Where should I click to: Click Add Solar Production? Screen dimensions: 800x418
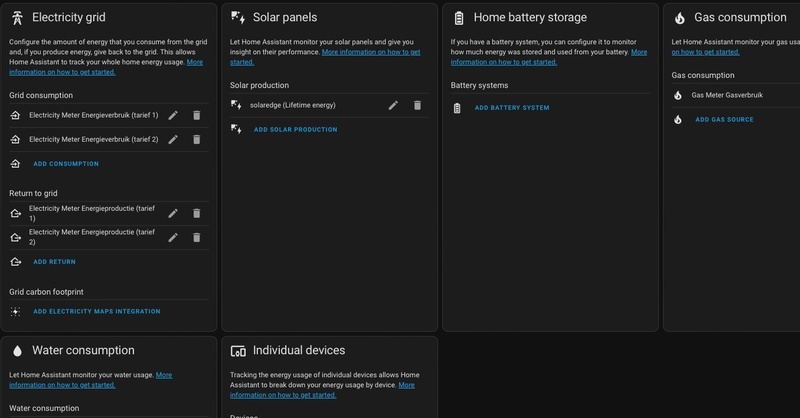[295, 130]
